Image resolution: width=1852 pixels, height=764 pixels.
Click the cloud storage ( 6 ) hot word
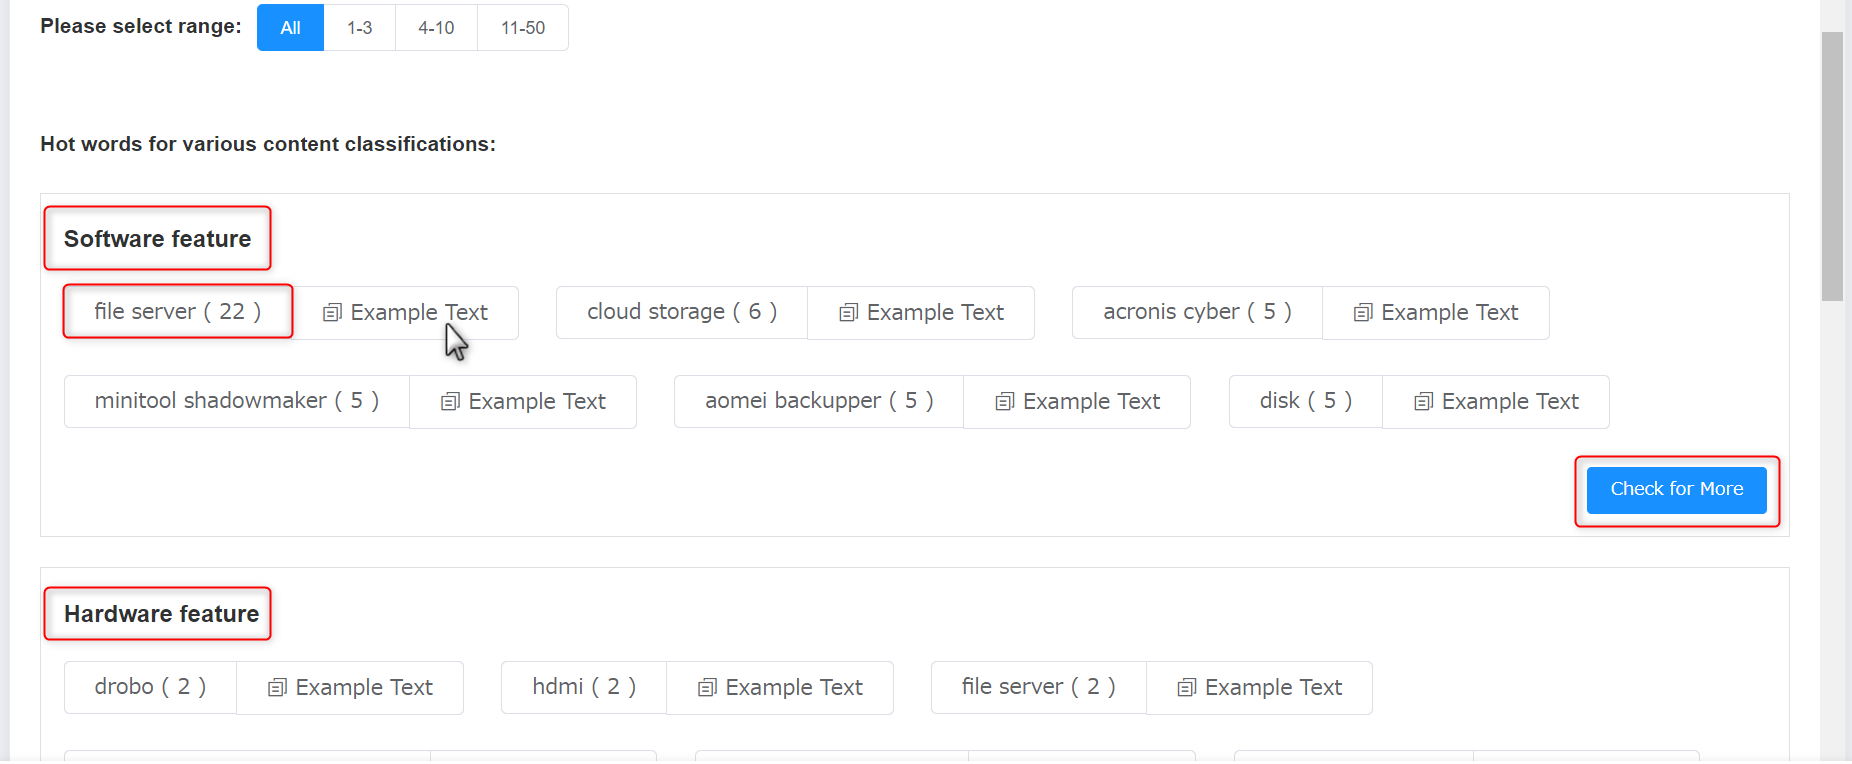pos(682,313)
